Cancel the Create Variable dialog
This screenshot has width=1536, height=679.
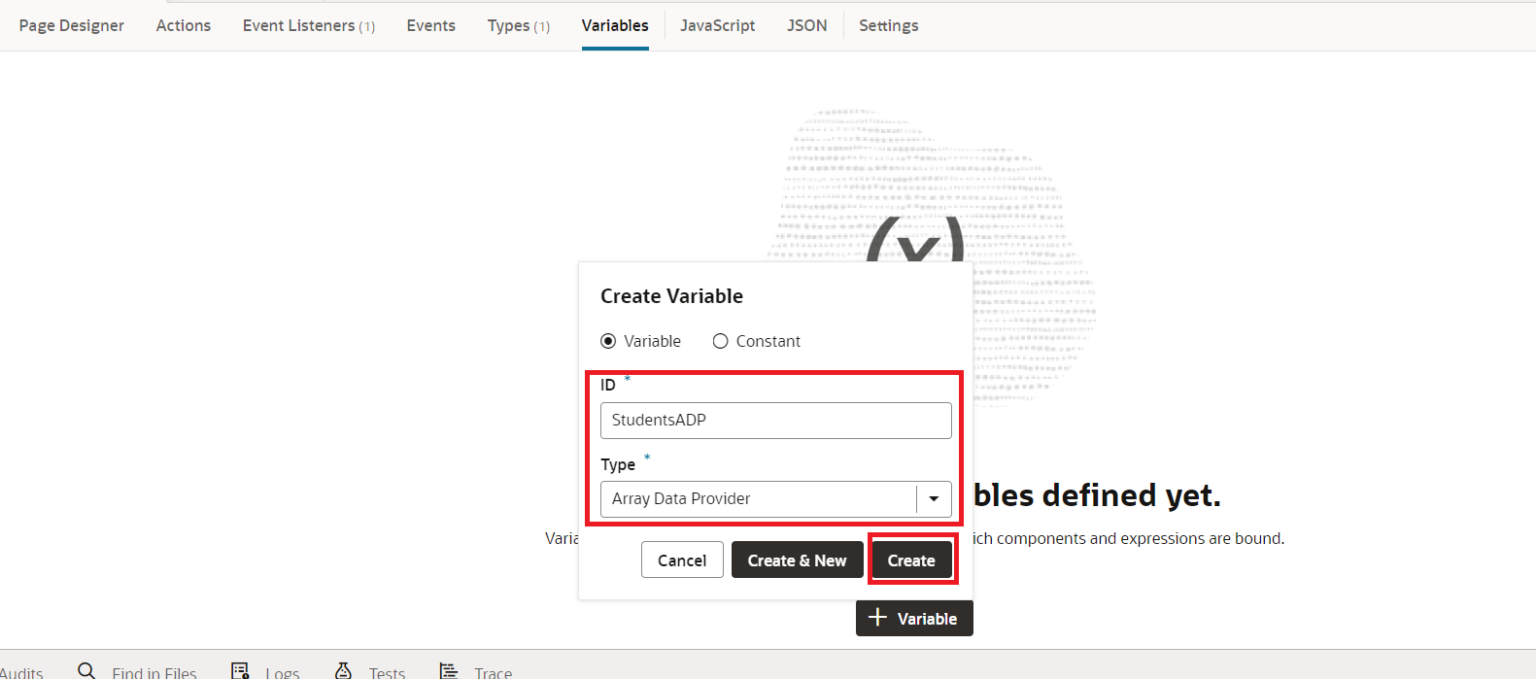(682, 560)
